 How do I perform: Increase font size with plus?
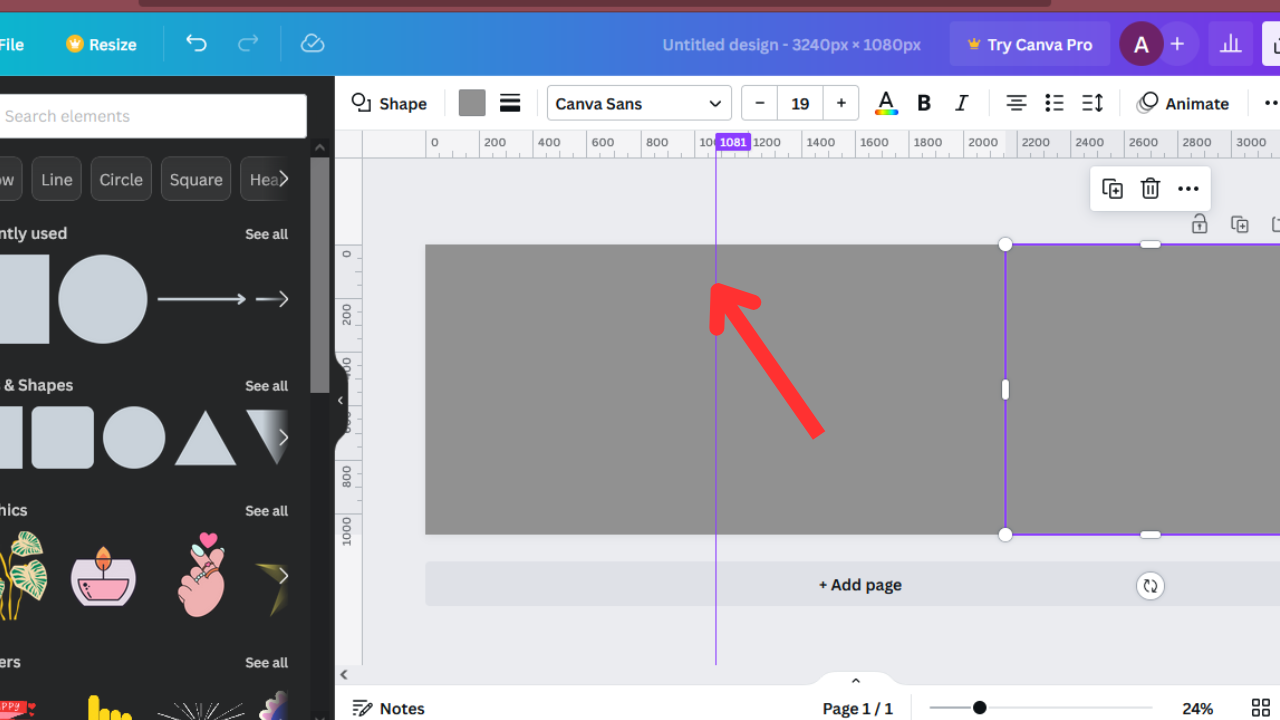click(841, 103)
